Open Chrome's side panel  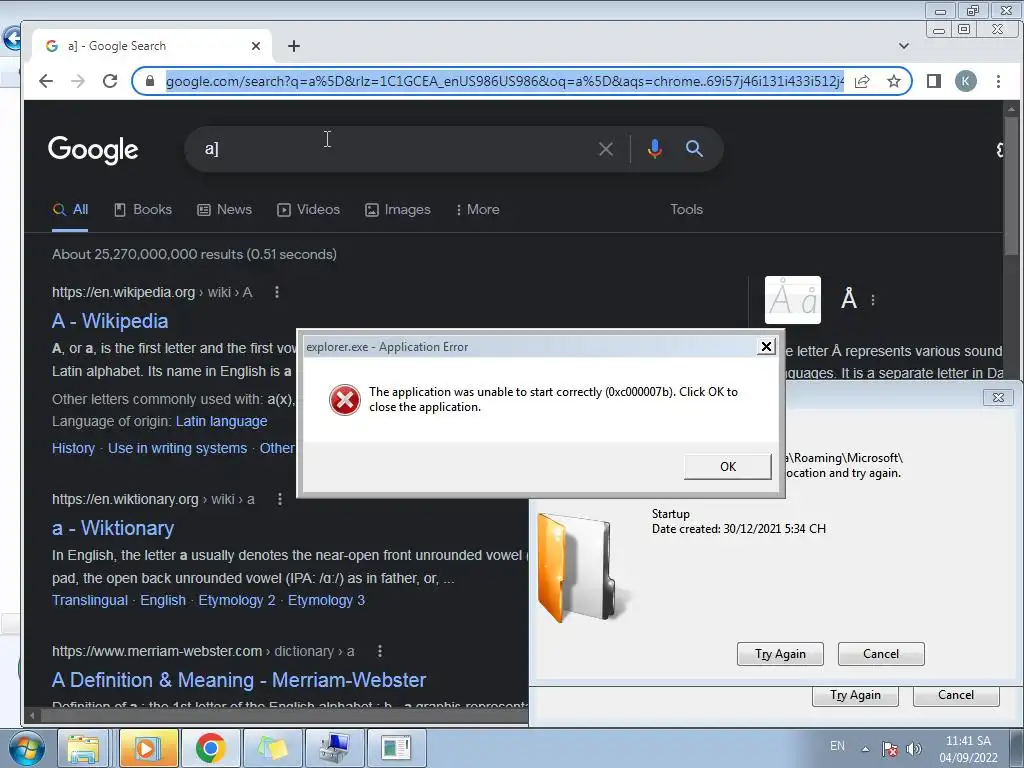pyautogui.click(x=934, y=81)
